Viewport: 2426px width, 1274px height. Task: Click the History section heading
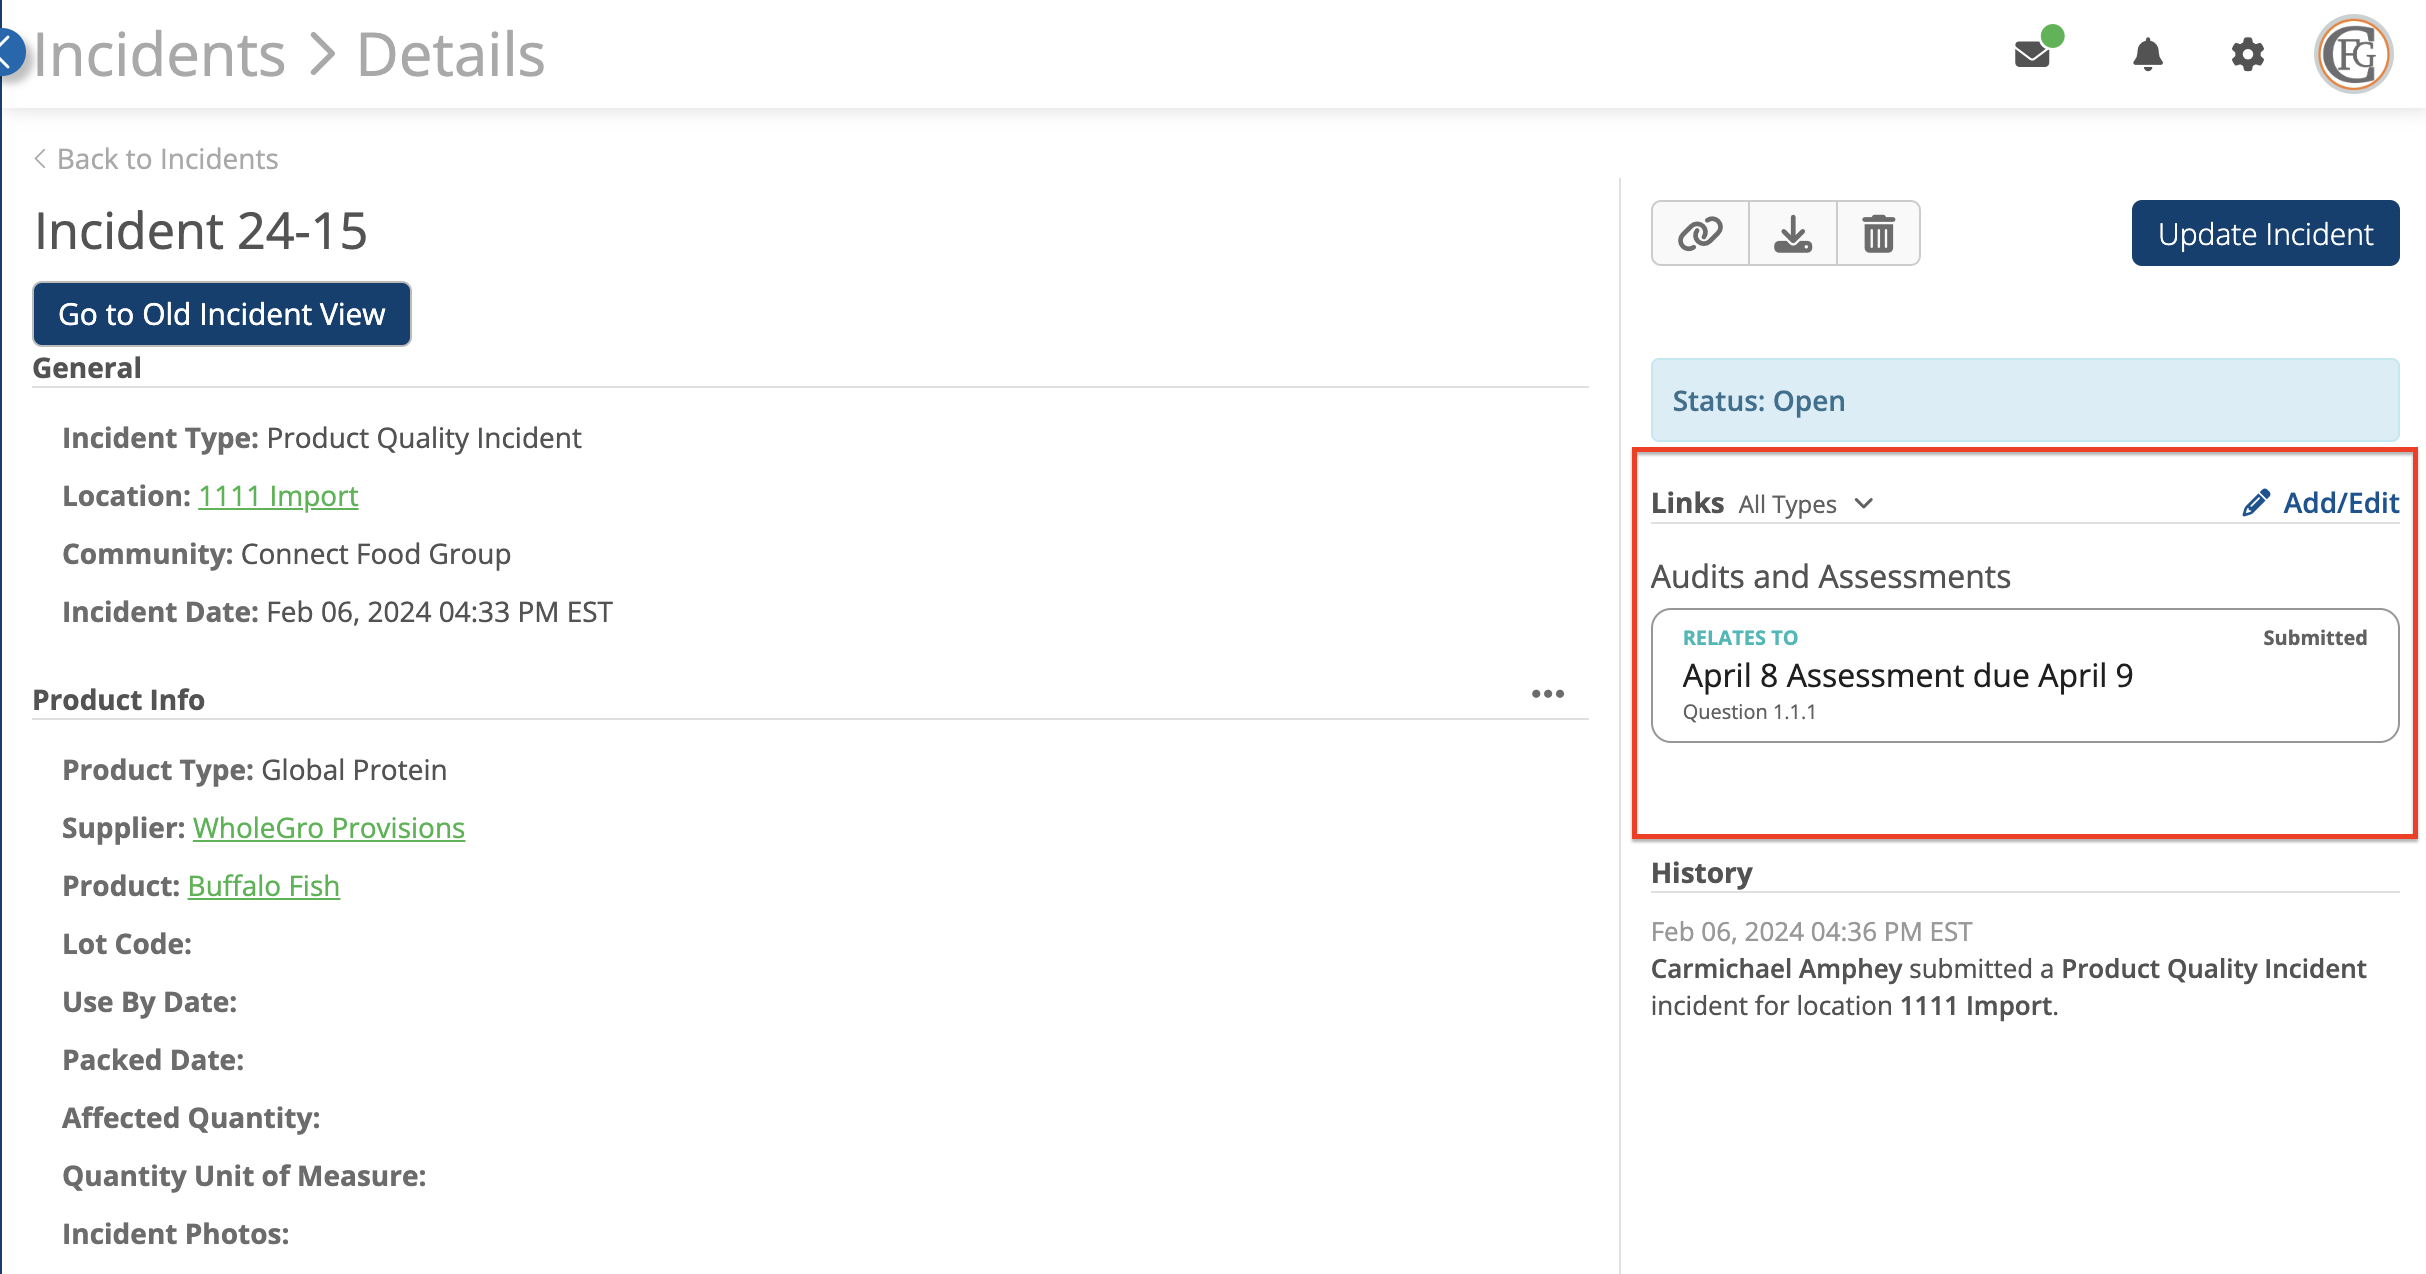point(1701,873)
